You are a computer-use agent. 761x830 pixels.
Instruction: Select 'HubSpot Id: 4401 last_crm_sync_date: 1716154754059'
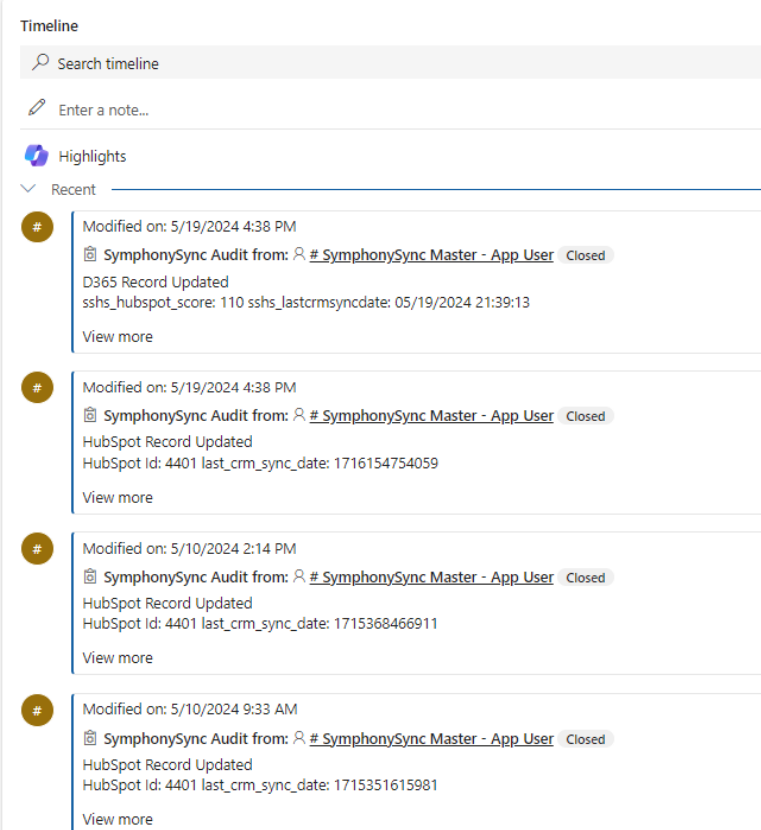coord(260,463)
